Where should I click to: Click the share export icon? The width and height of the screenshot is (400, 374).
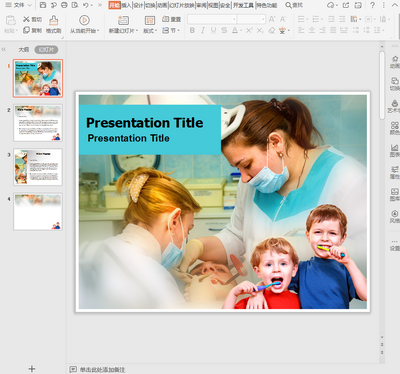click(x=346, y=5)
